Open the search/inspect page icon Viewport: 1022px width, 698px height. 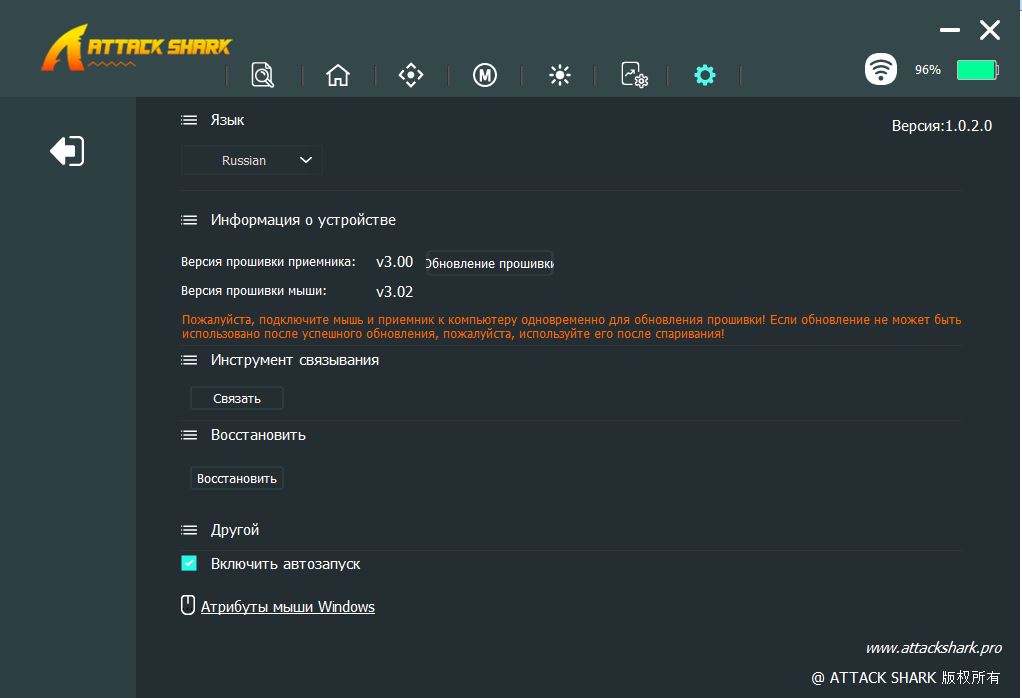click(x=263, y=75)
